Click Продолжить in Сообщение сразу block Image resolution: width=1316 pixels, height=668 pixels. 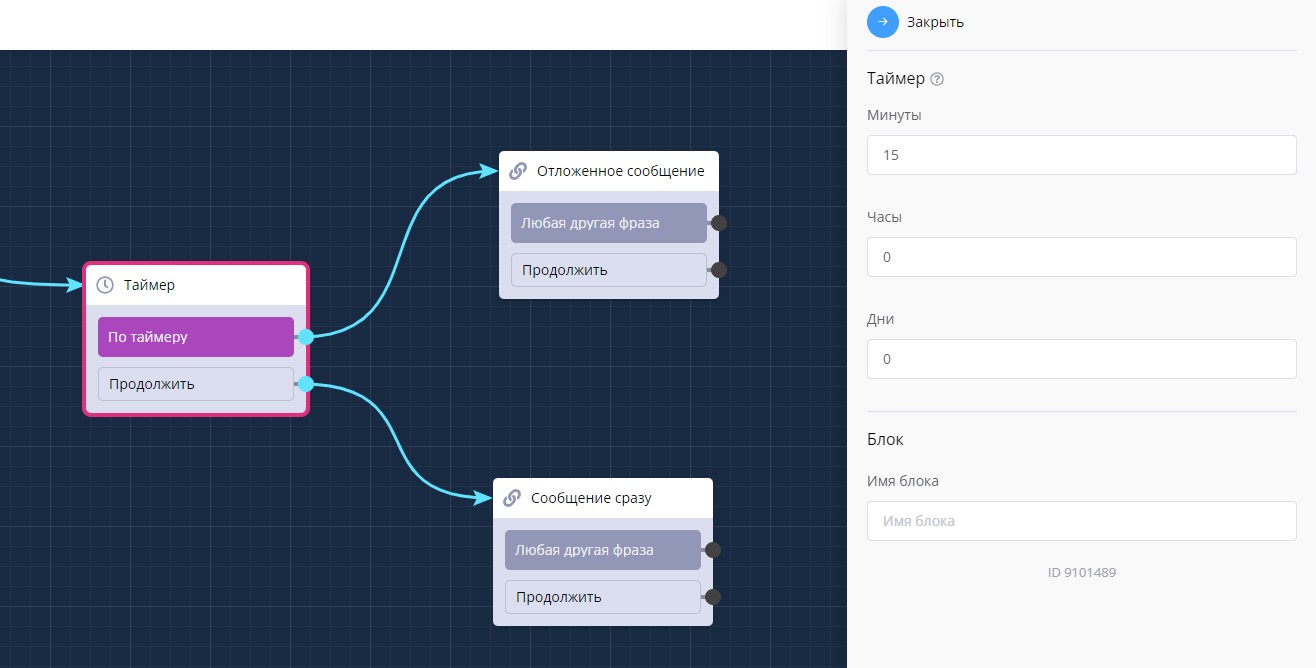[602, 597]
